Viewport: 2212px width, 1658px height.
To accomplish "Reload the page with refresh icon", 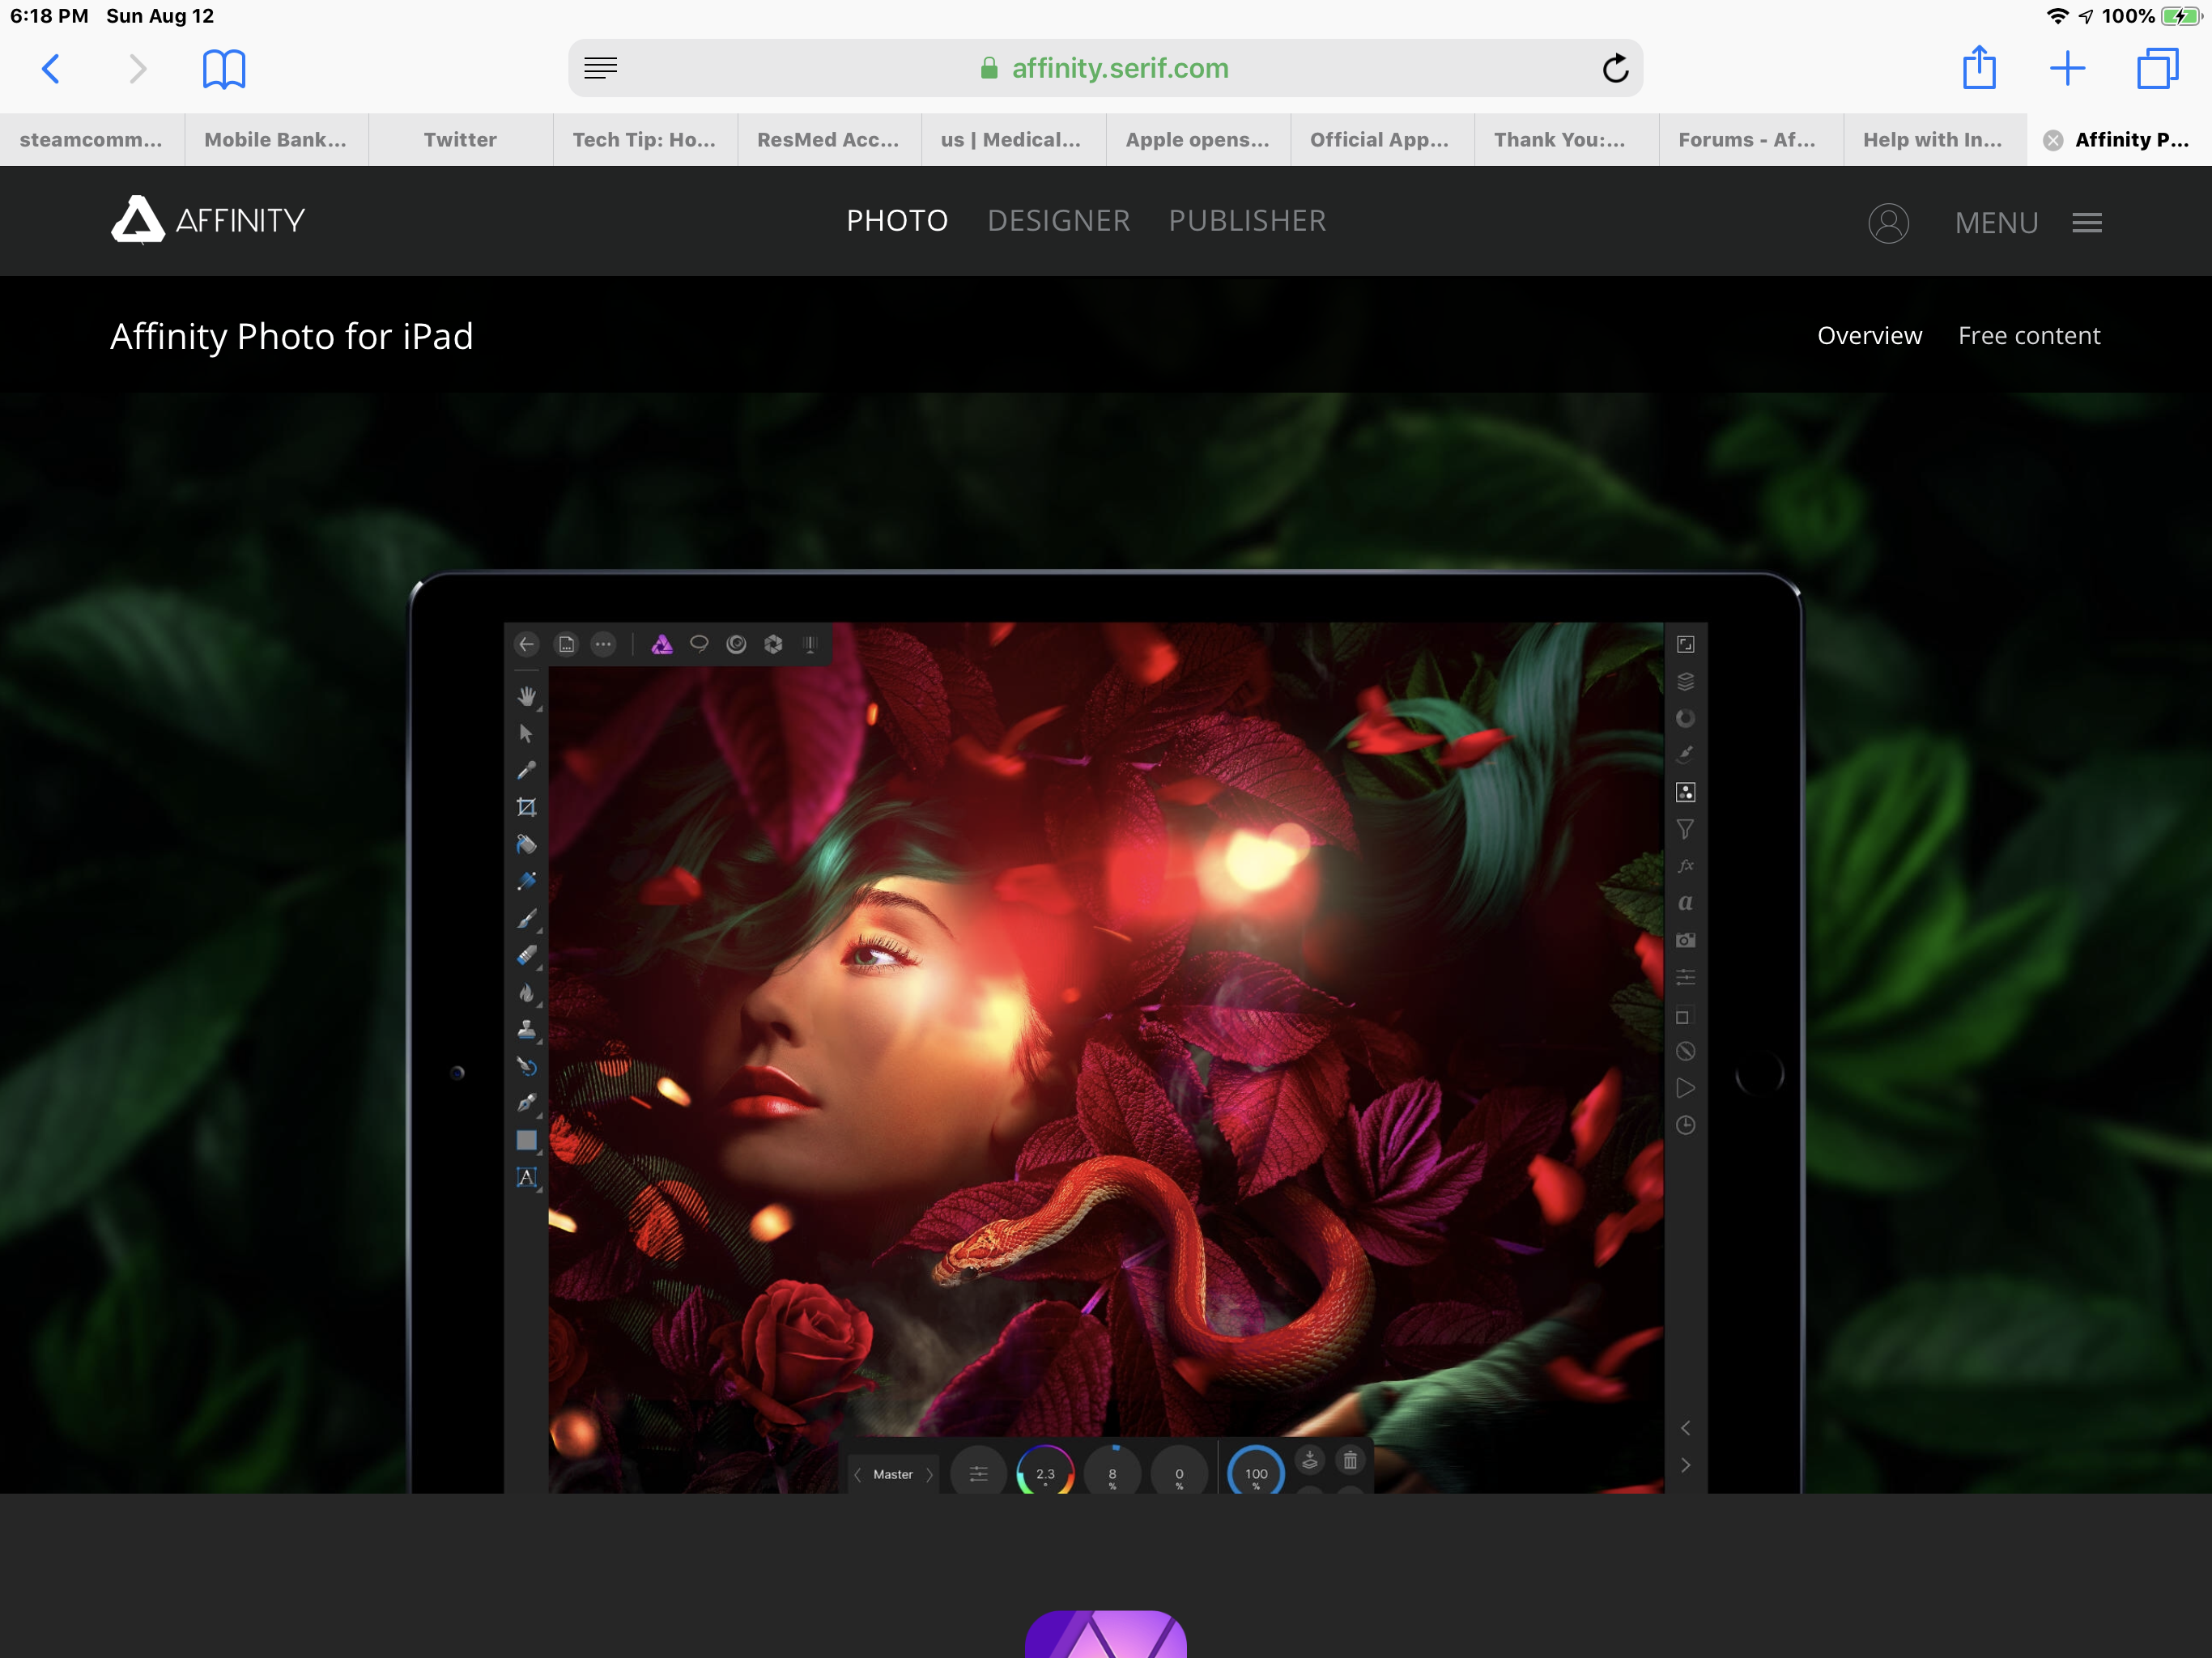I will click(x=1615, y=68).
